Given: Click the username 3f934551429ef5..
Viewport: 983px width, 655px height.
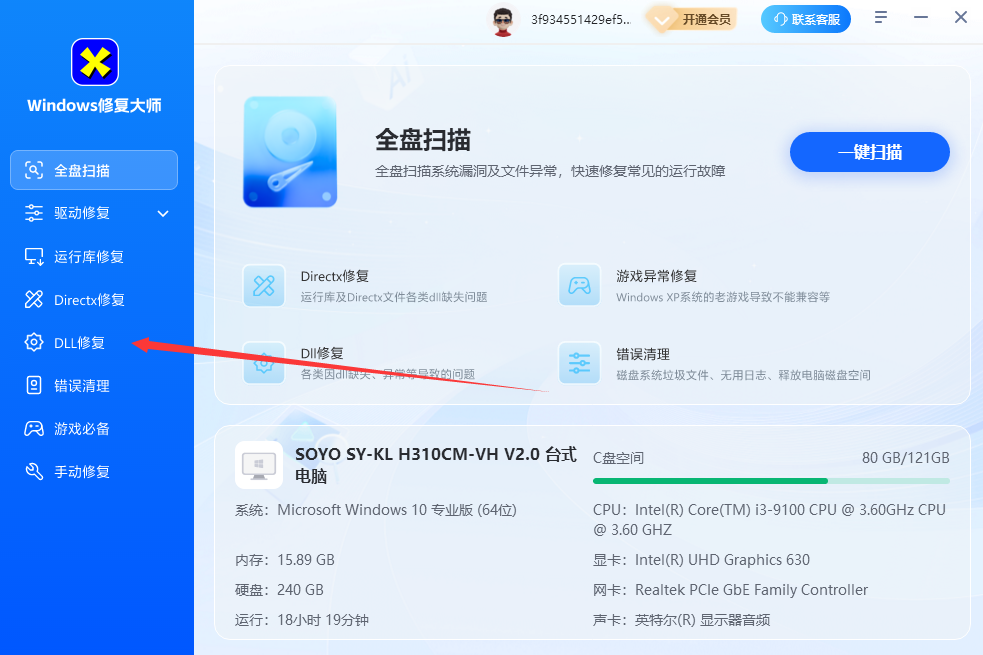Looking at the screenshot, I should pos(581,20).
